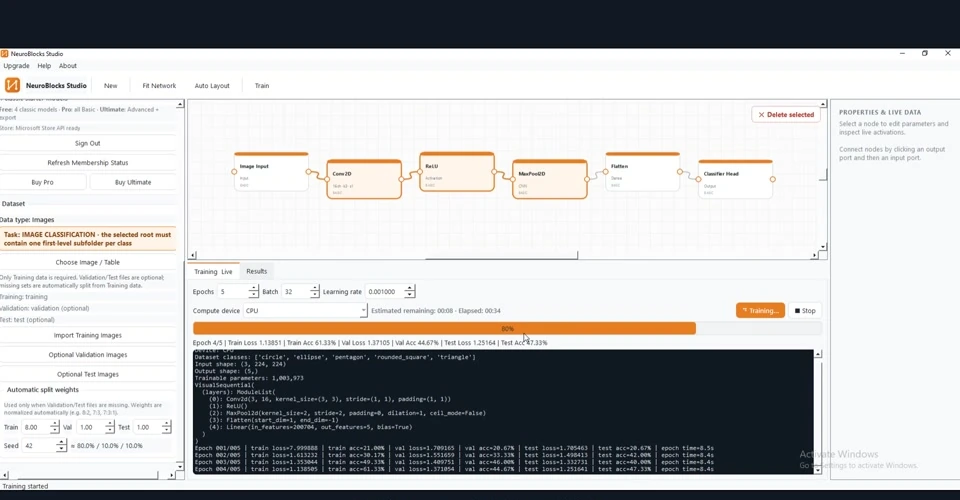This screenshot has width=960, height=500.
Task: Click the Val split weight field
Action: pos(91,427)
